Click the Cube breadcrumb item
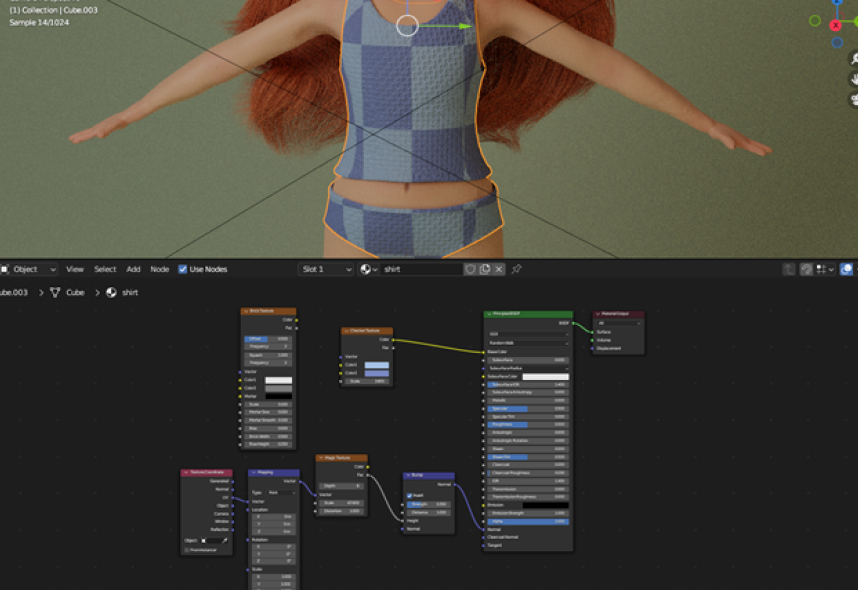The height and width of the screenshot is (590, 858). 75,293
